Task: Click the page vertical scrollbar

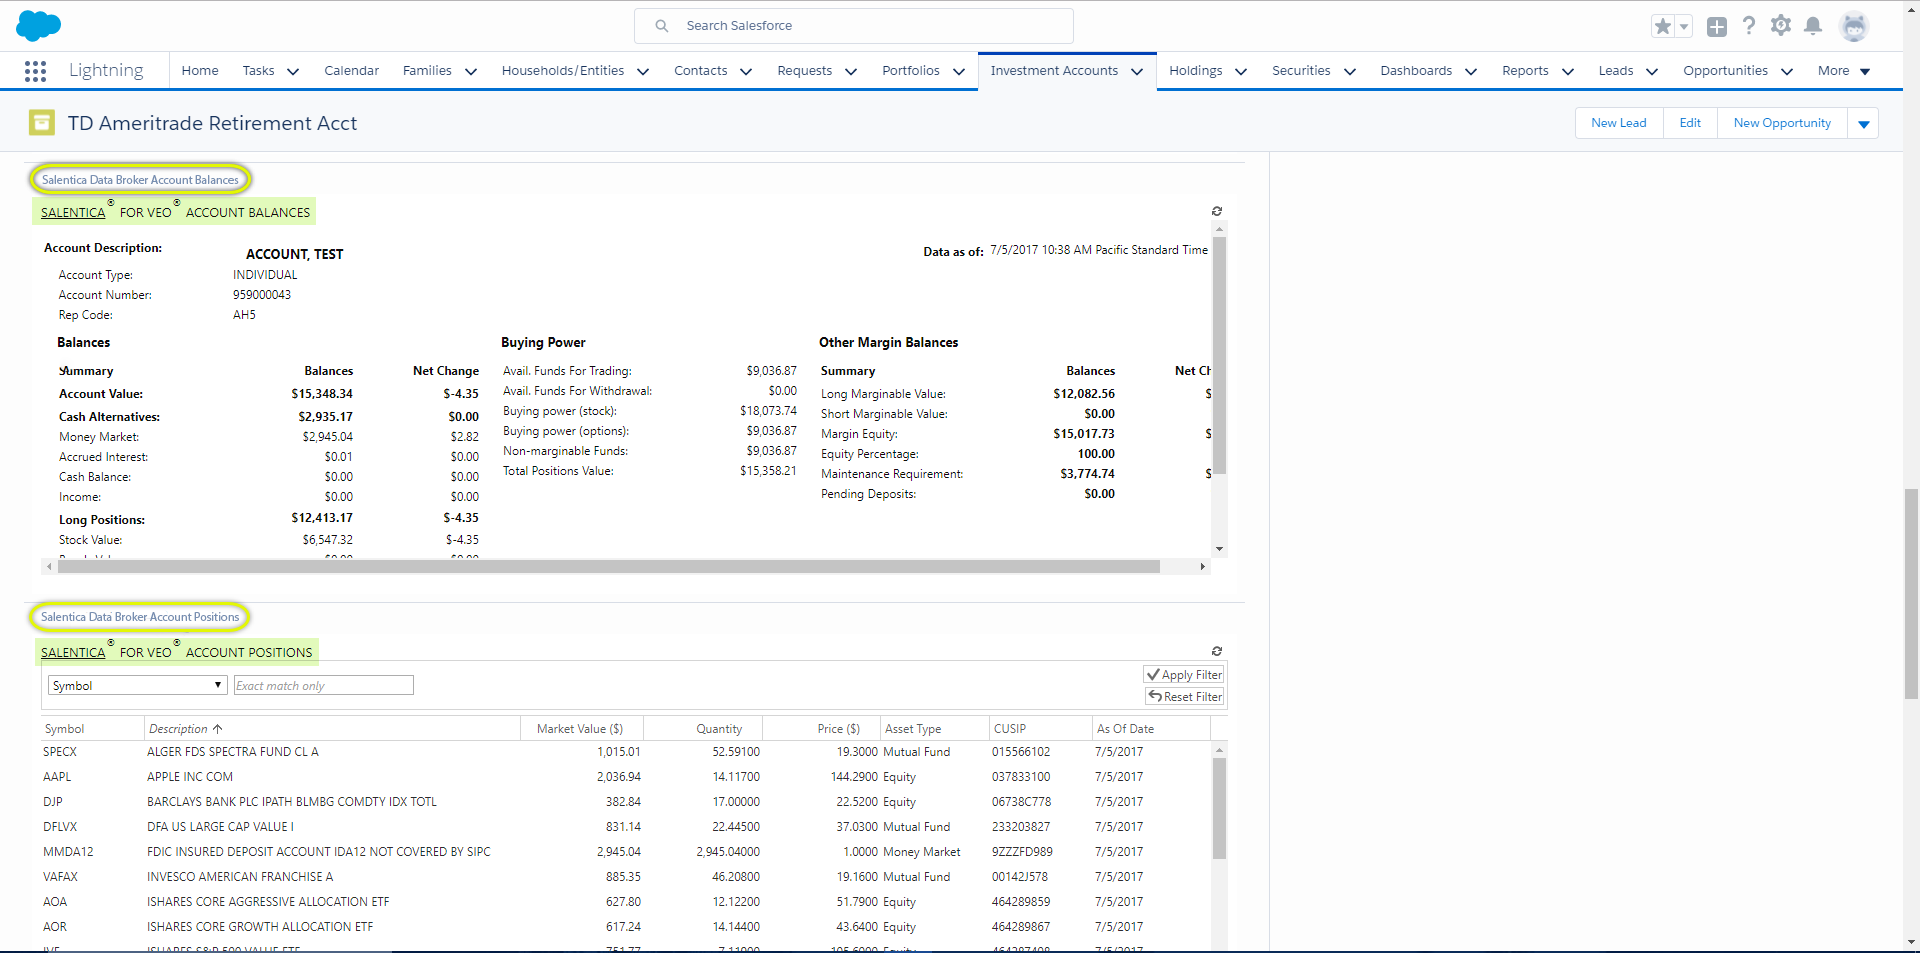Action: (1911, 593)
